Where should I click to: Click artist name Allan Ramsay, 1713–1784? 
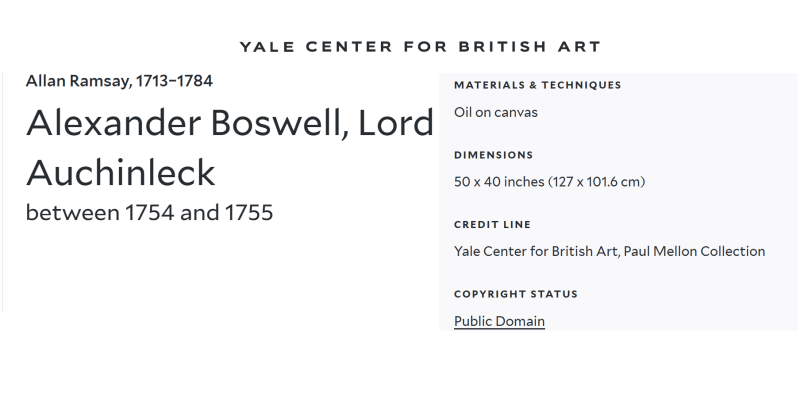click(x=119, y=81)
